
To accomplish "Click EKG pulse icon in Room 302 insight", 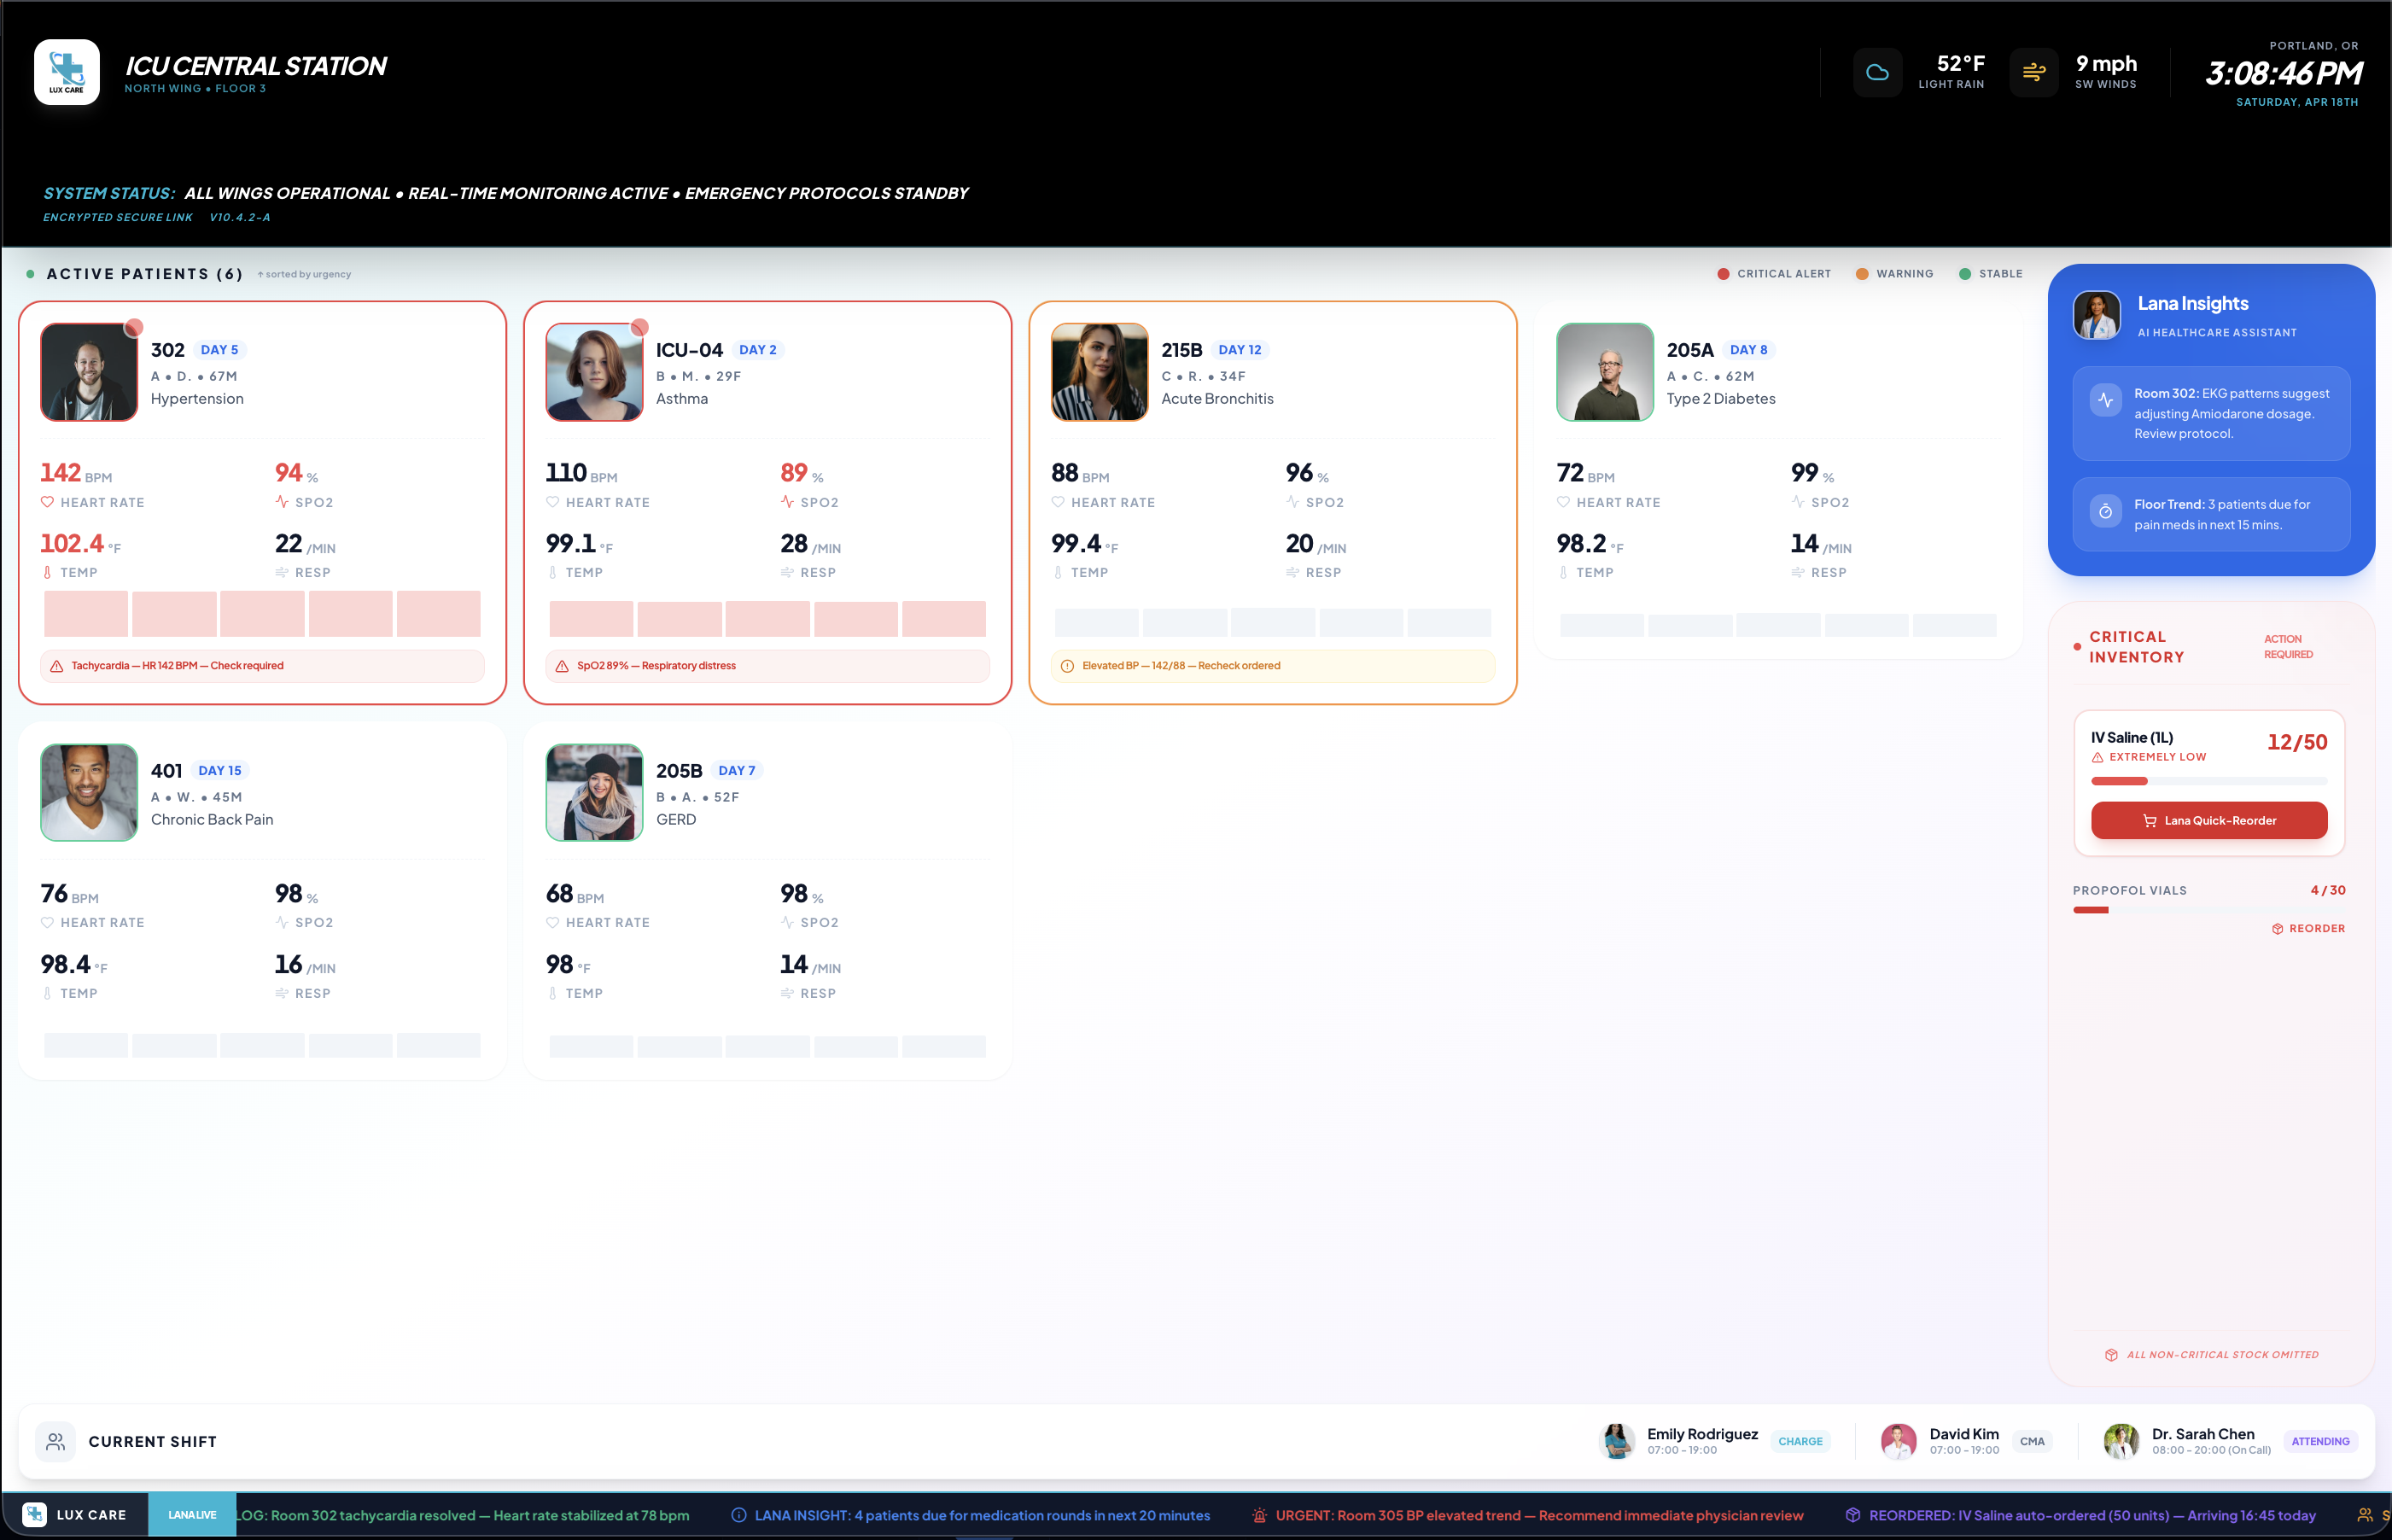I will (2105, 400).
